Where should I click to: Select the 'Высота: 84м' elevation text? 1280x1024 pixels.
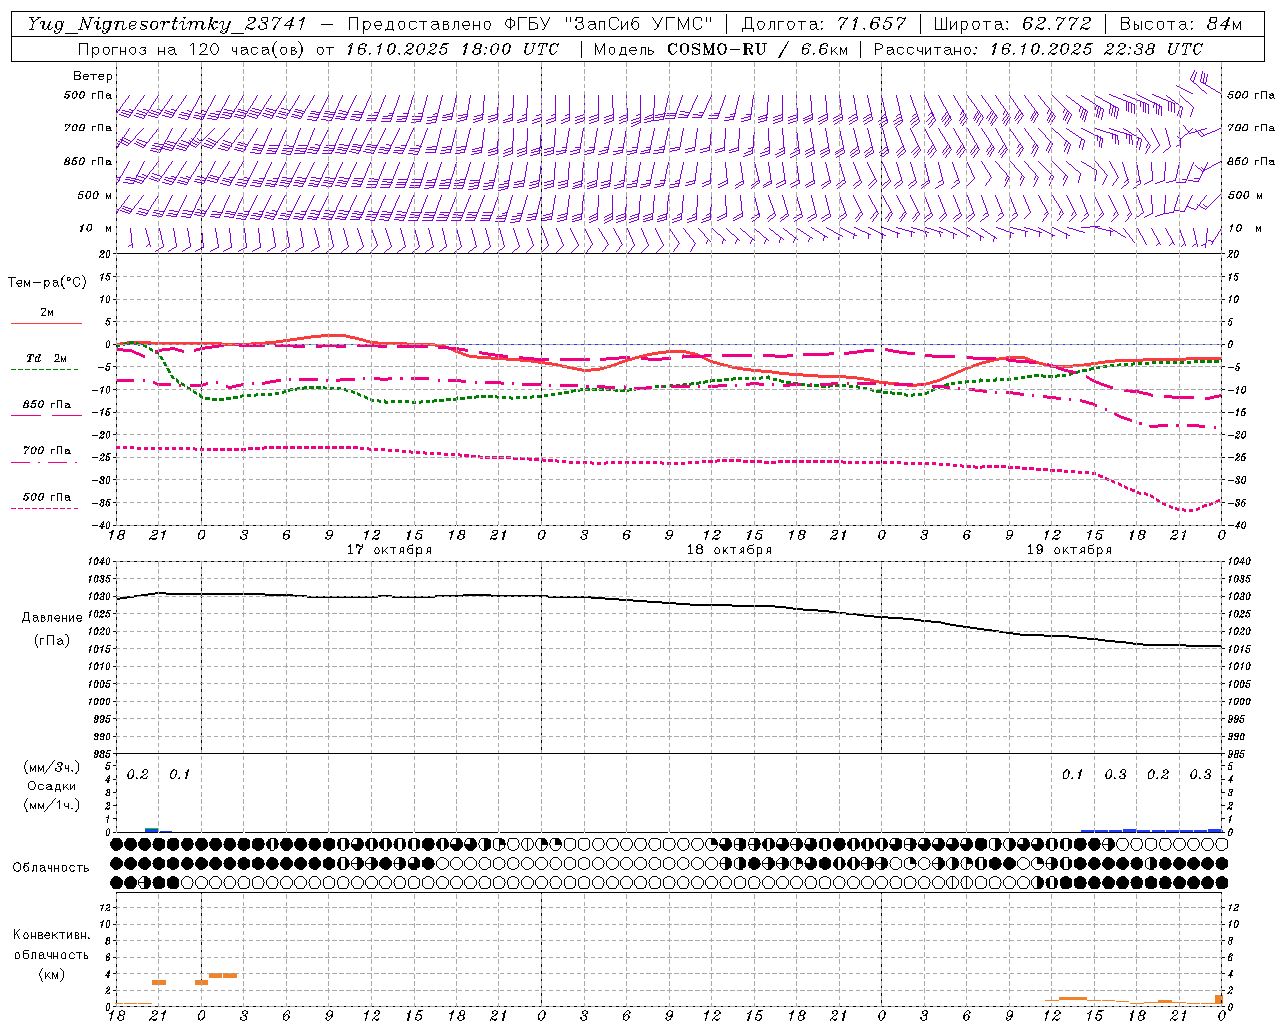coord(1180,25)
